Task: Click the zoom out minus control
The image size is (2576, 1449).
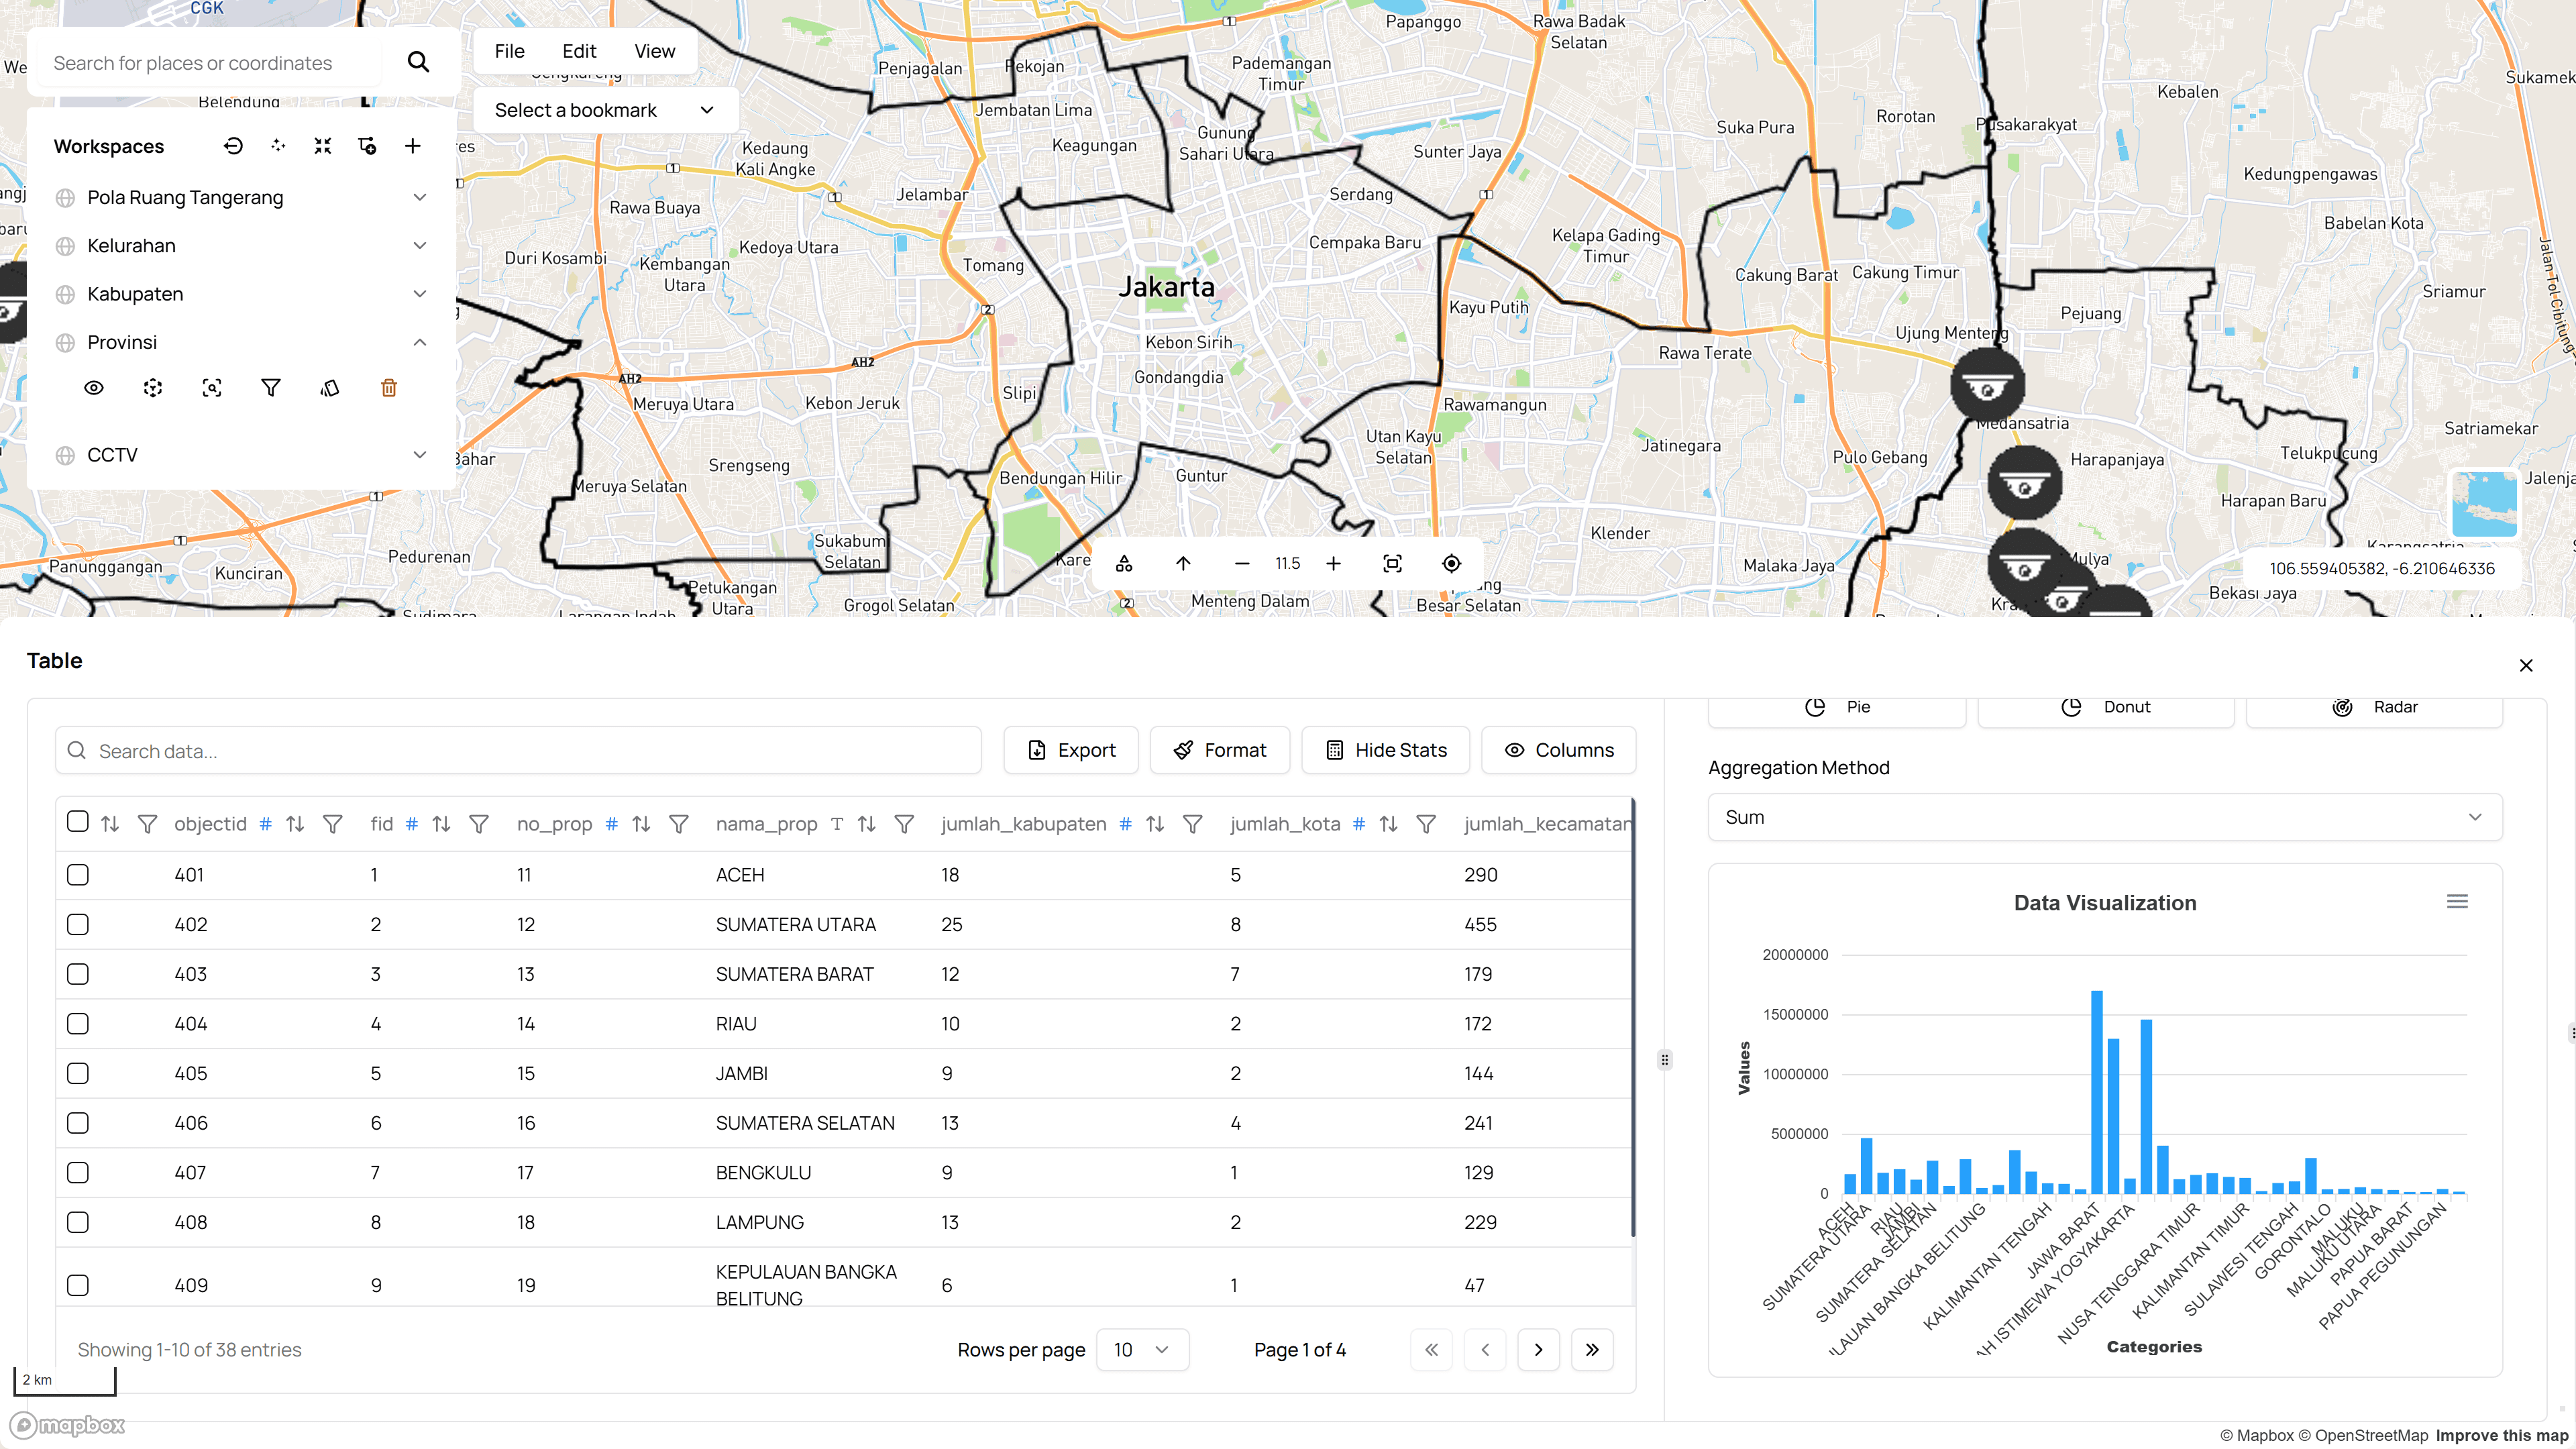Action: pos(1242,563)
